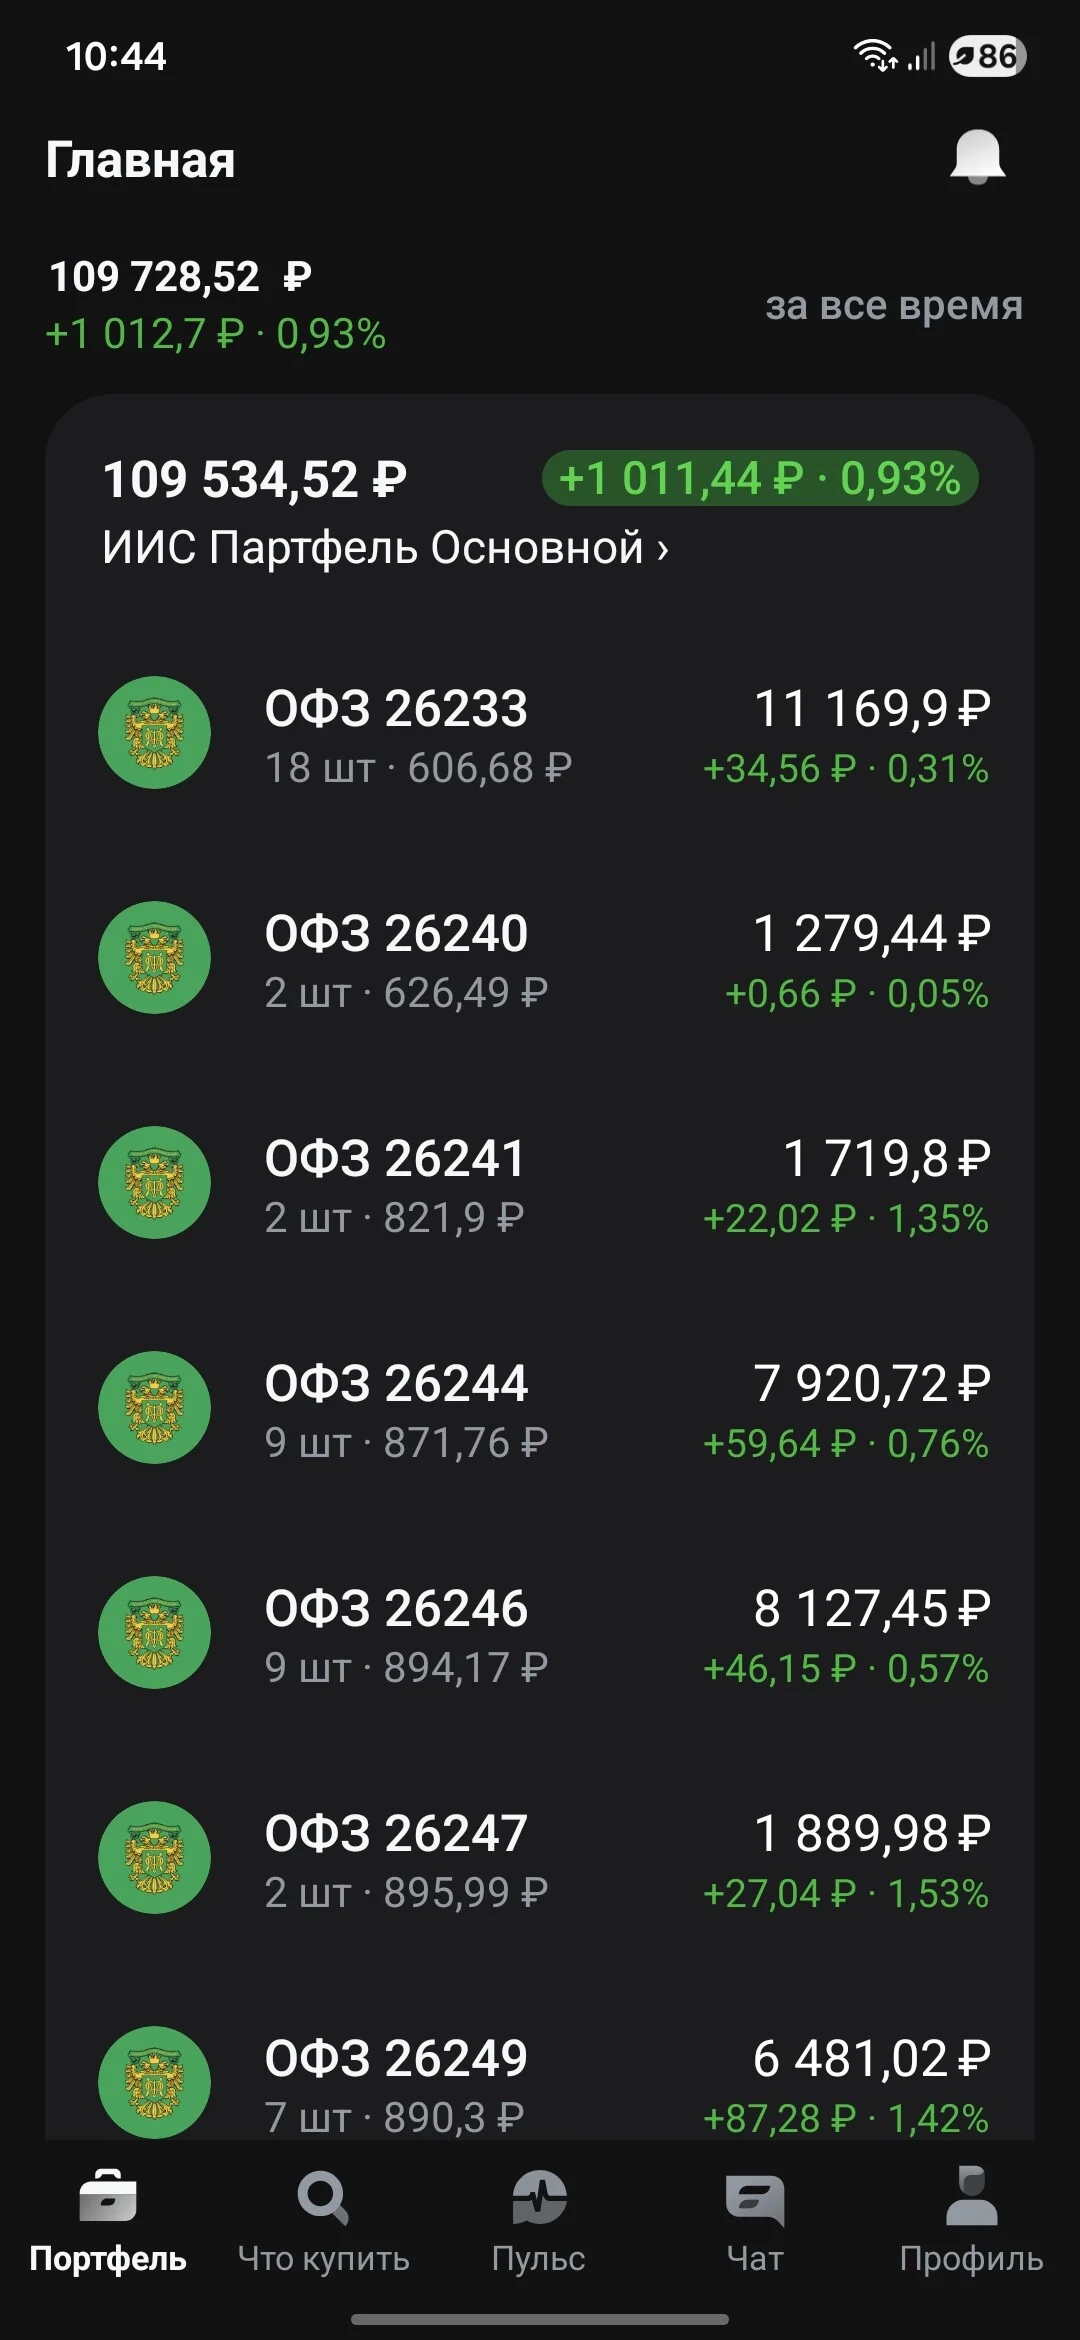1080x2340 pixels.
Task: Open the Чат speech bubble tab
Action: [x=755, y=2199]
